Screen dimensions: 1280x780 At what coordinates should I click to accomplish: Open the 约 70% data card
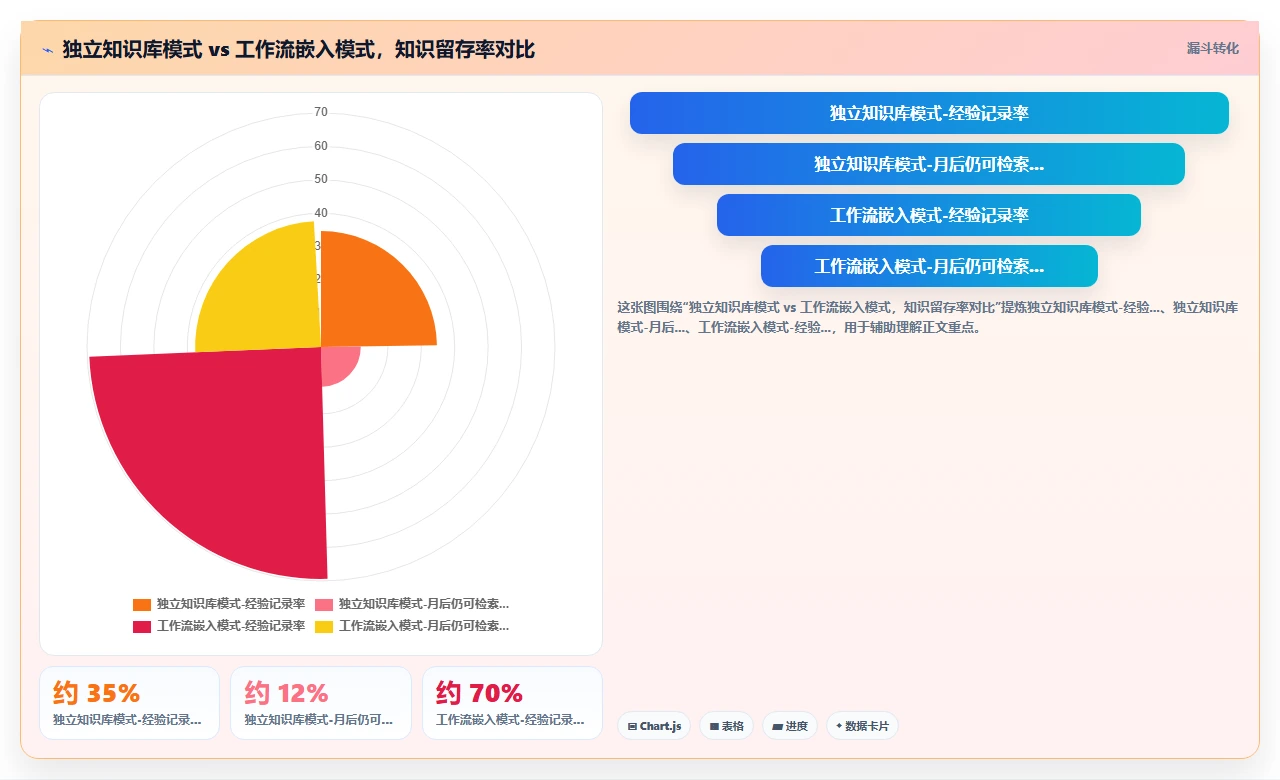512,703
